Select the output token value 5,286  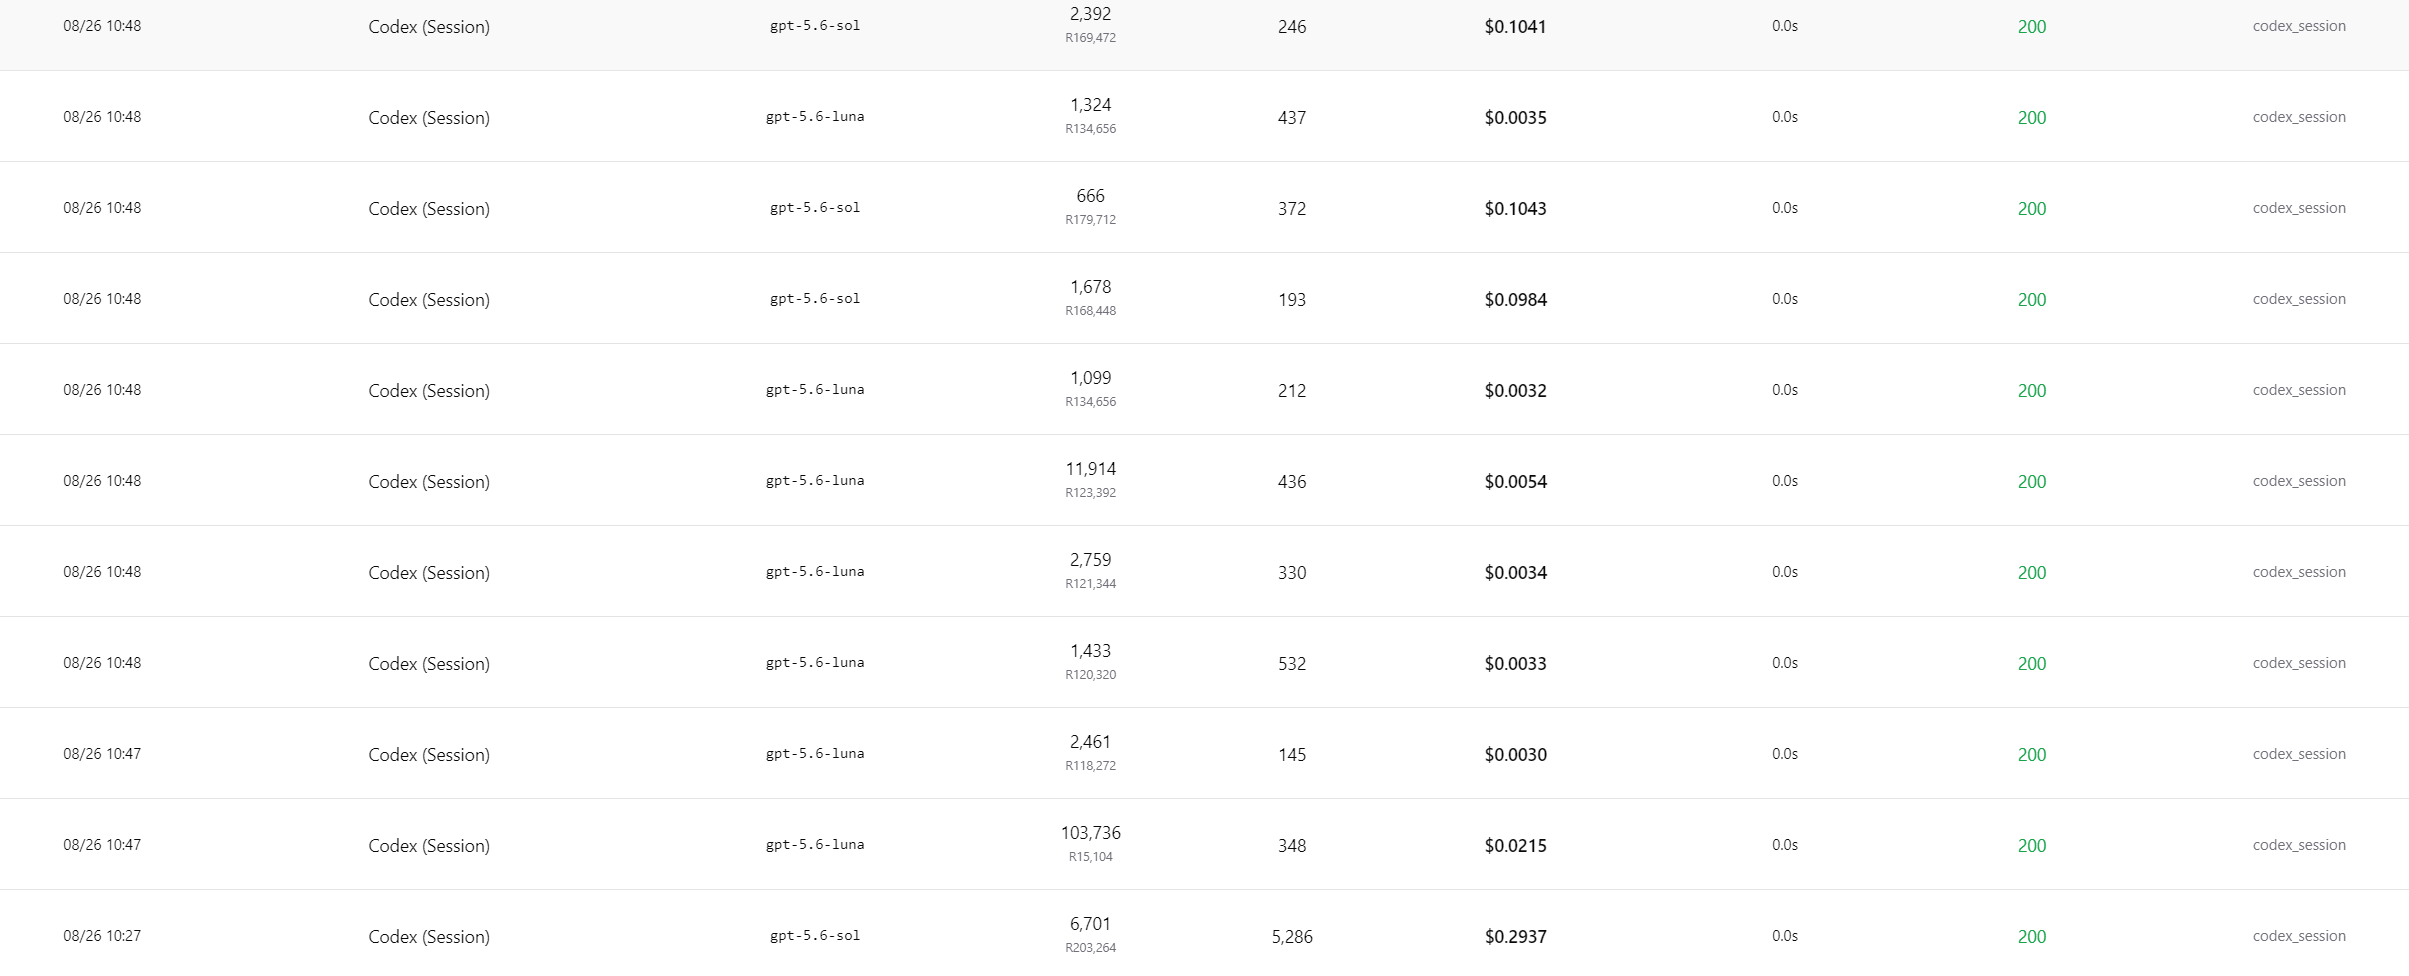1292,937
